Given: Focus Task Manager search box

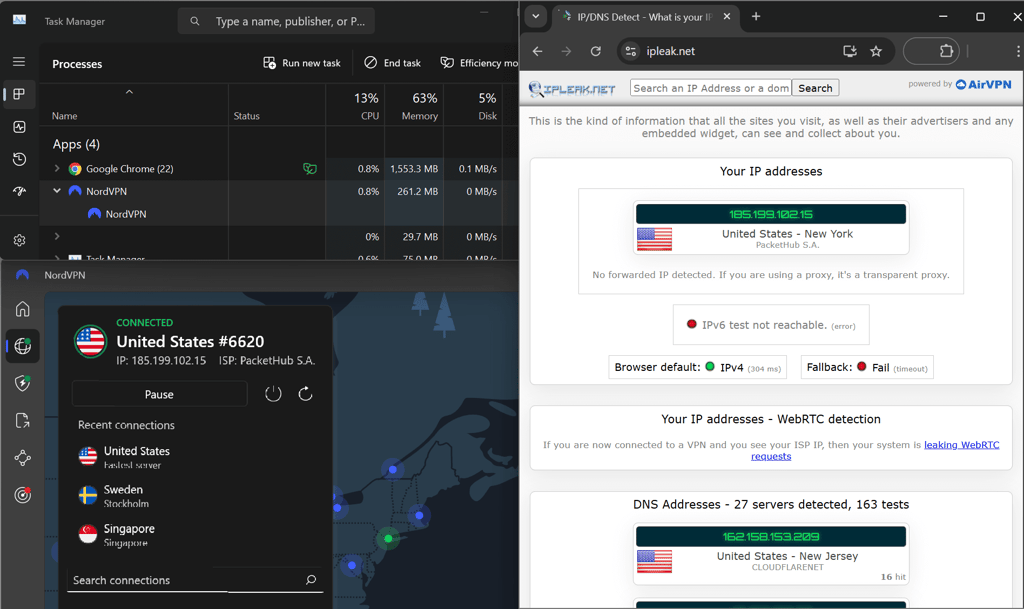Looking at the screenshot, I should pyautogui.click(x=276, y=22).
